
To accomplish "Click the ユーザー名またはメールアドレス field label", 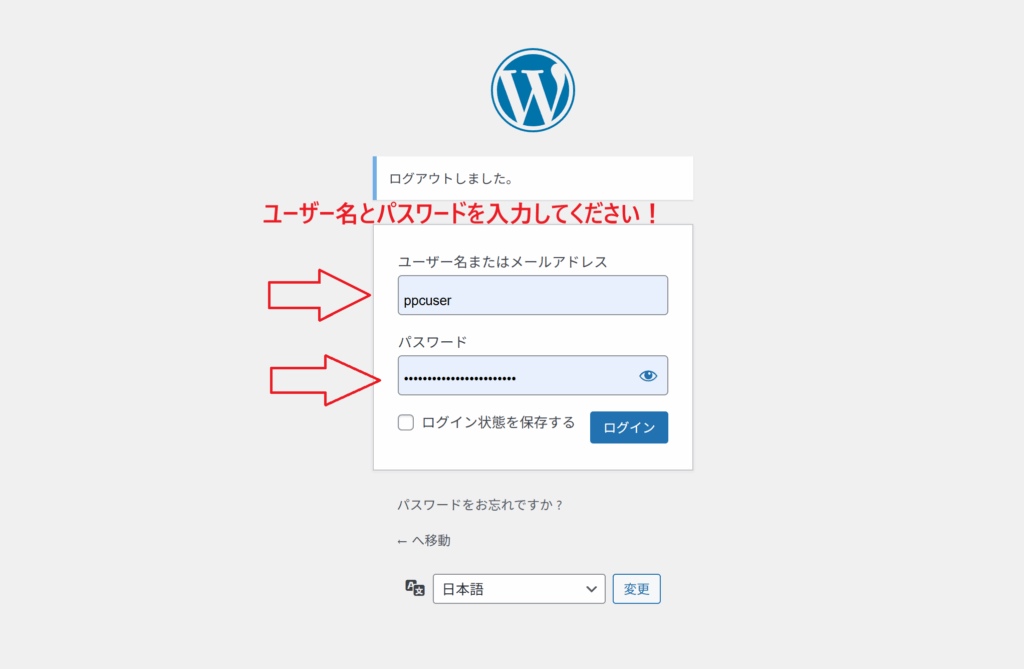I will coord(503,262).
